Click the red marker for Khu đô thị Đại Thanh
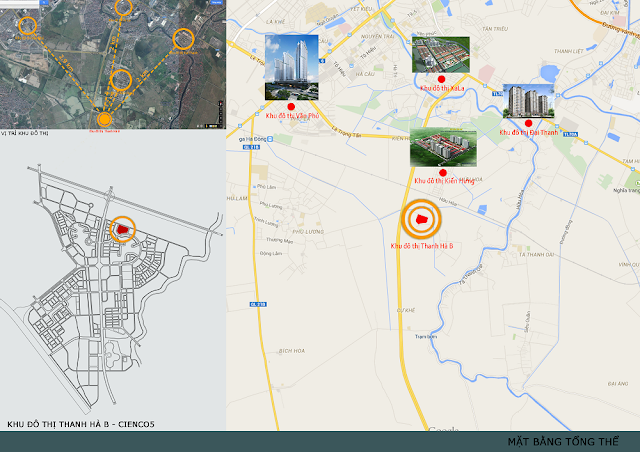The width and height of the screenshot is (640, 452). point(529,123)
